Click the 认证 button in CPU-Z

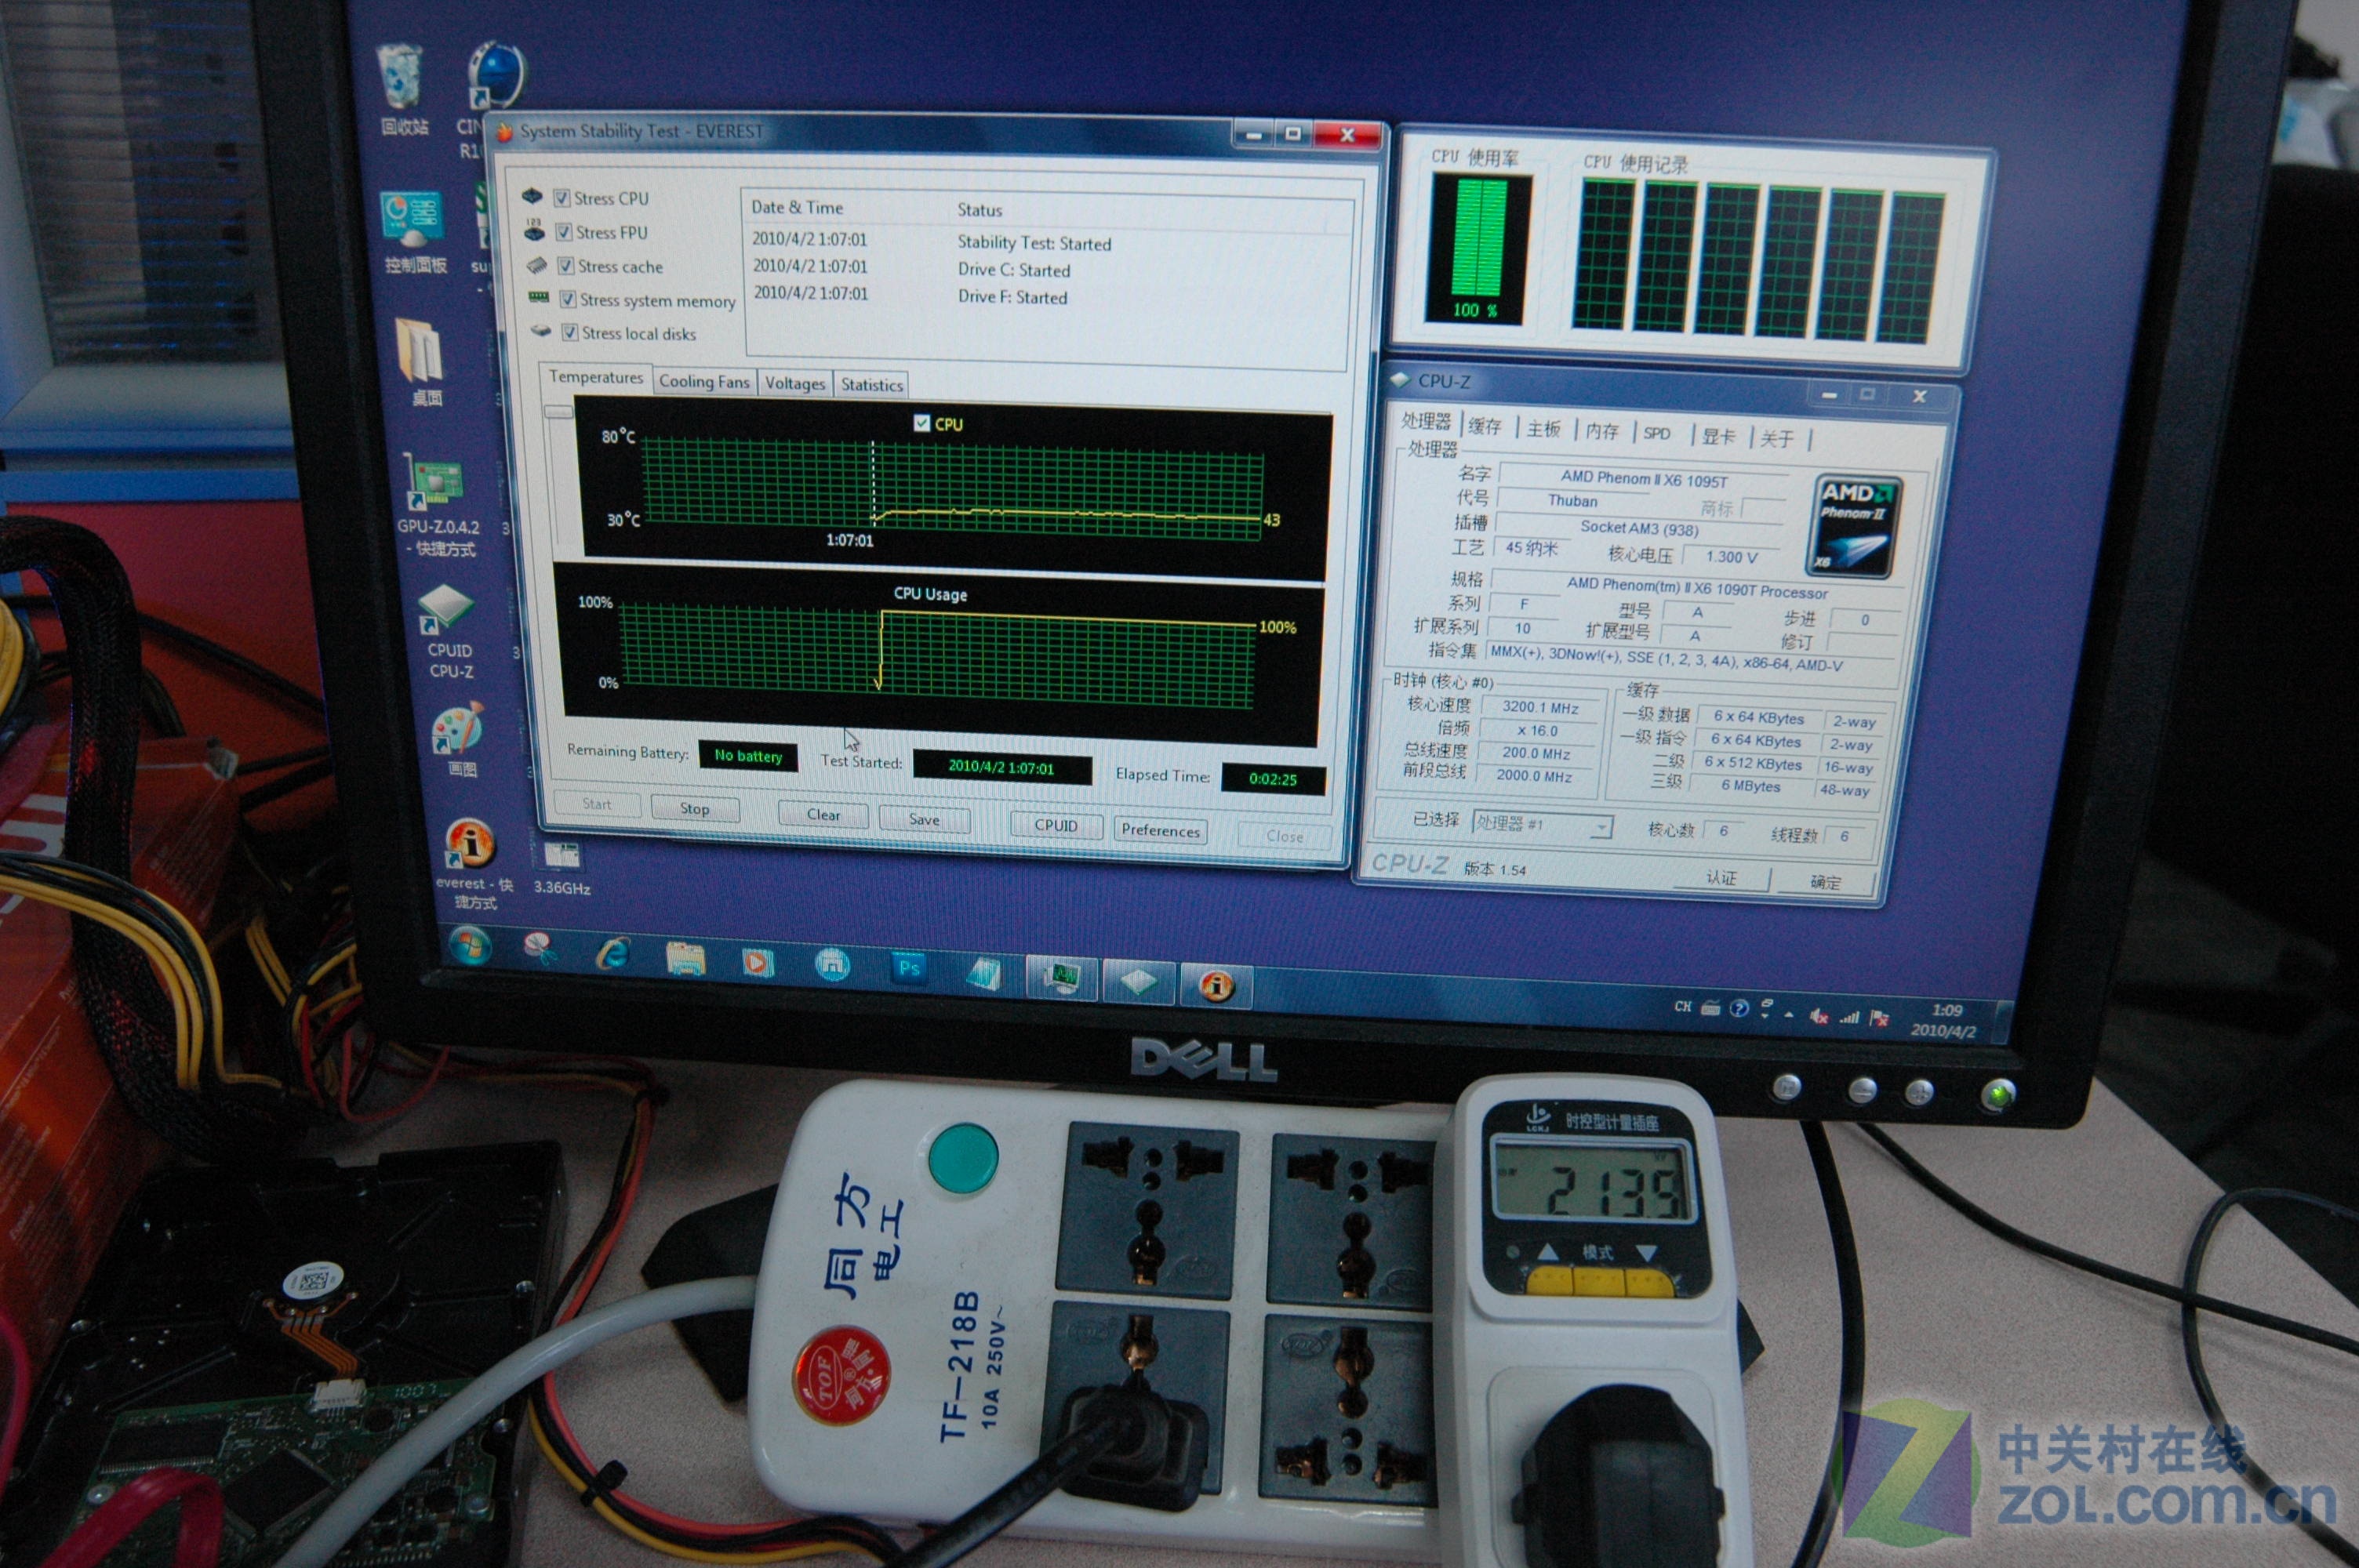1721,877
